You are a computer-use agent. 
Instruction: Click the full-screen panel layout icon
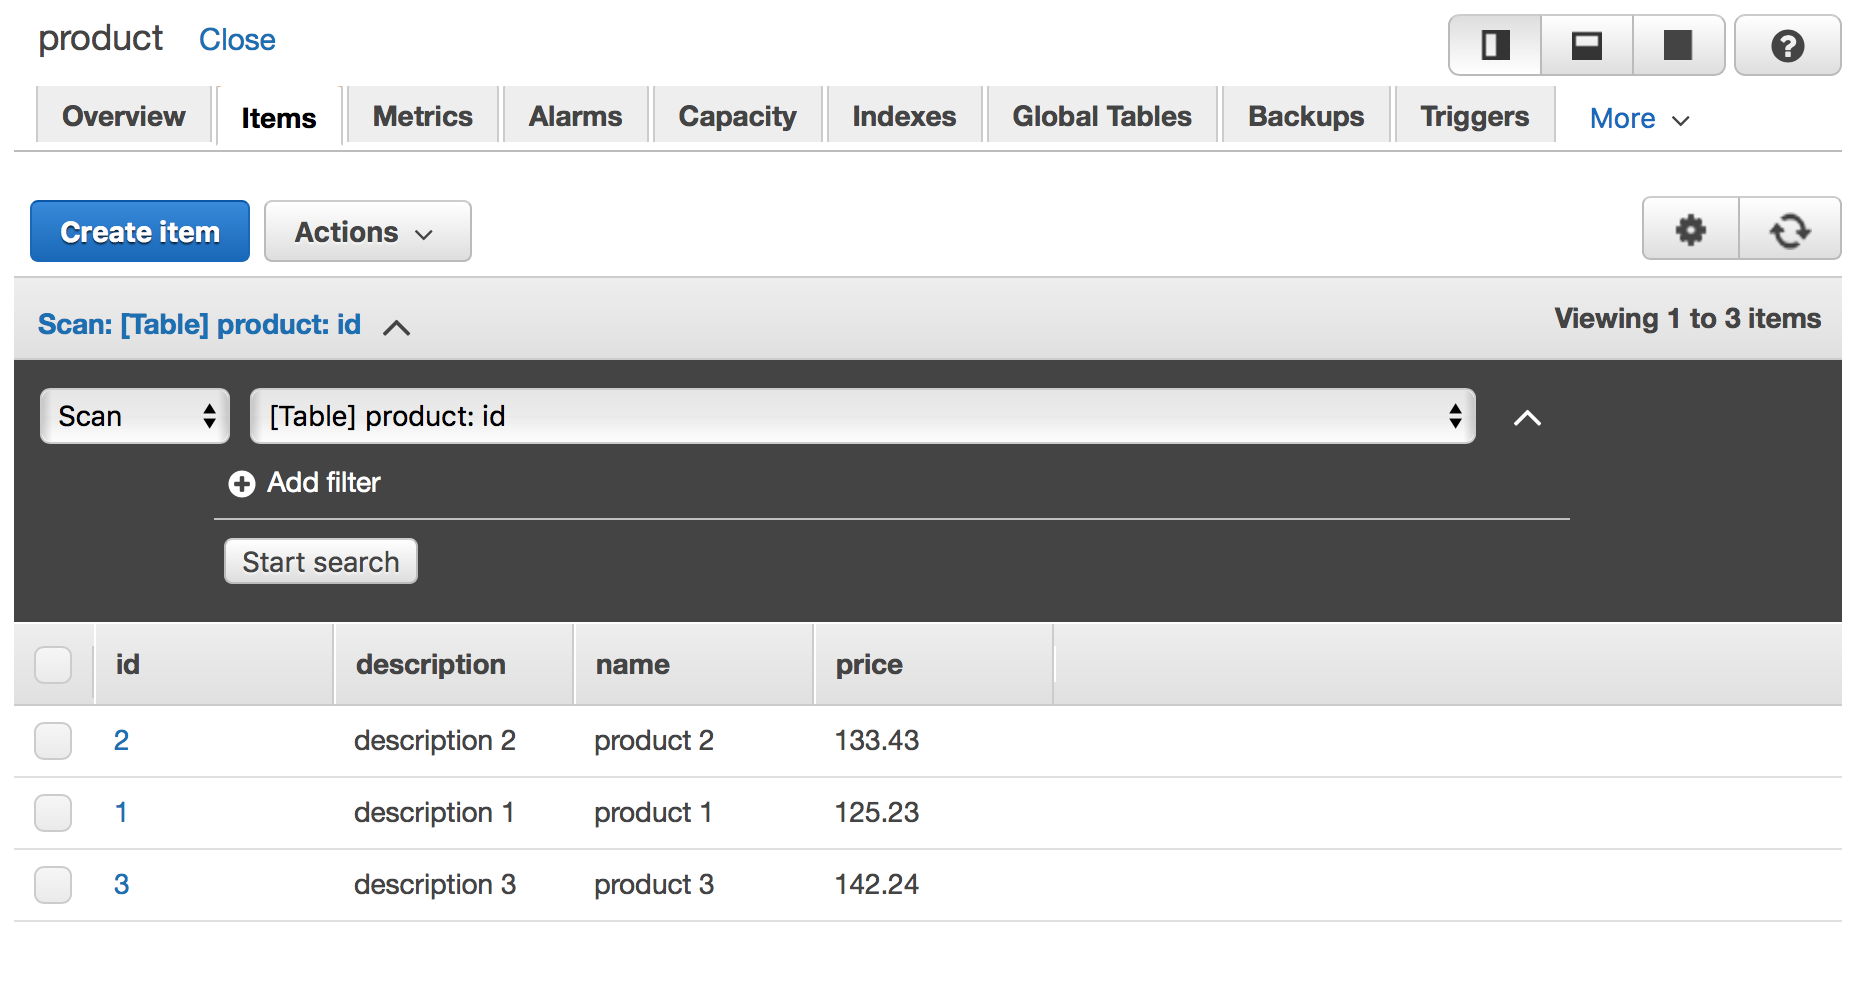click(x=1677, y=46)
